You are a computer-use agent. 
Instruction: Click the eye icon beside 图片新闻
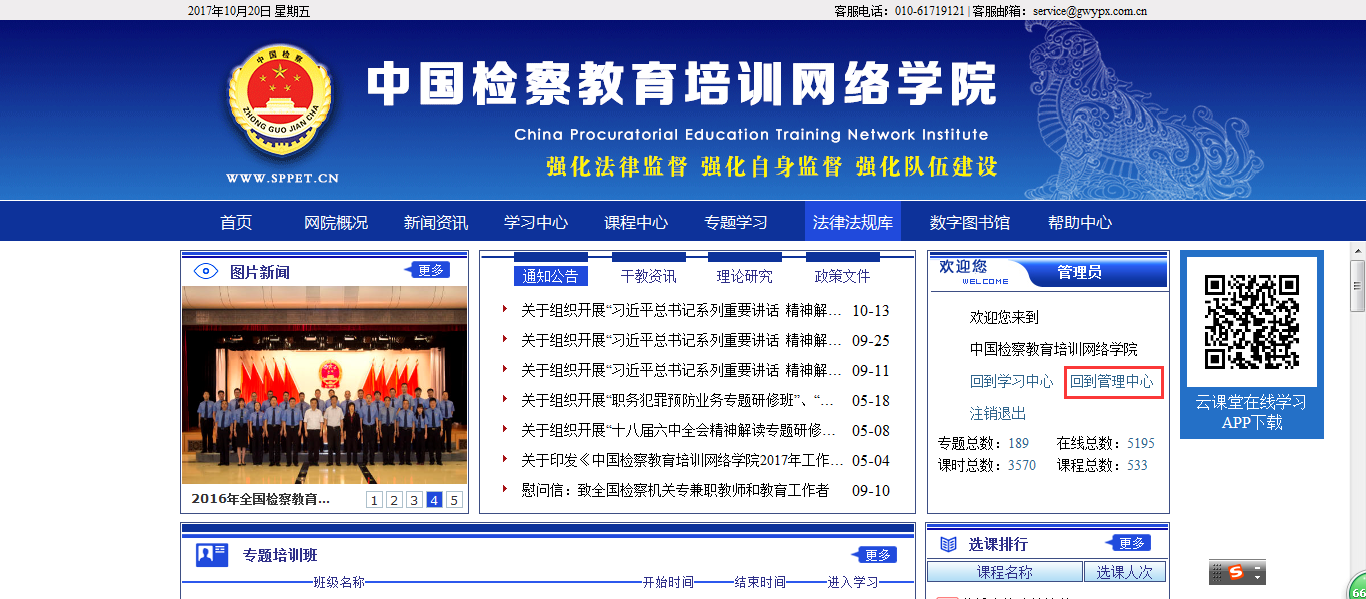[x=205, y=271]
